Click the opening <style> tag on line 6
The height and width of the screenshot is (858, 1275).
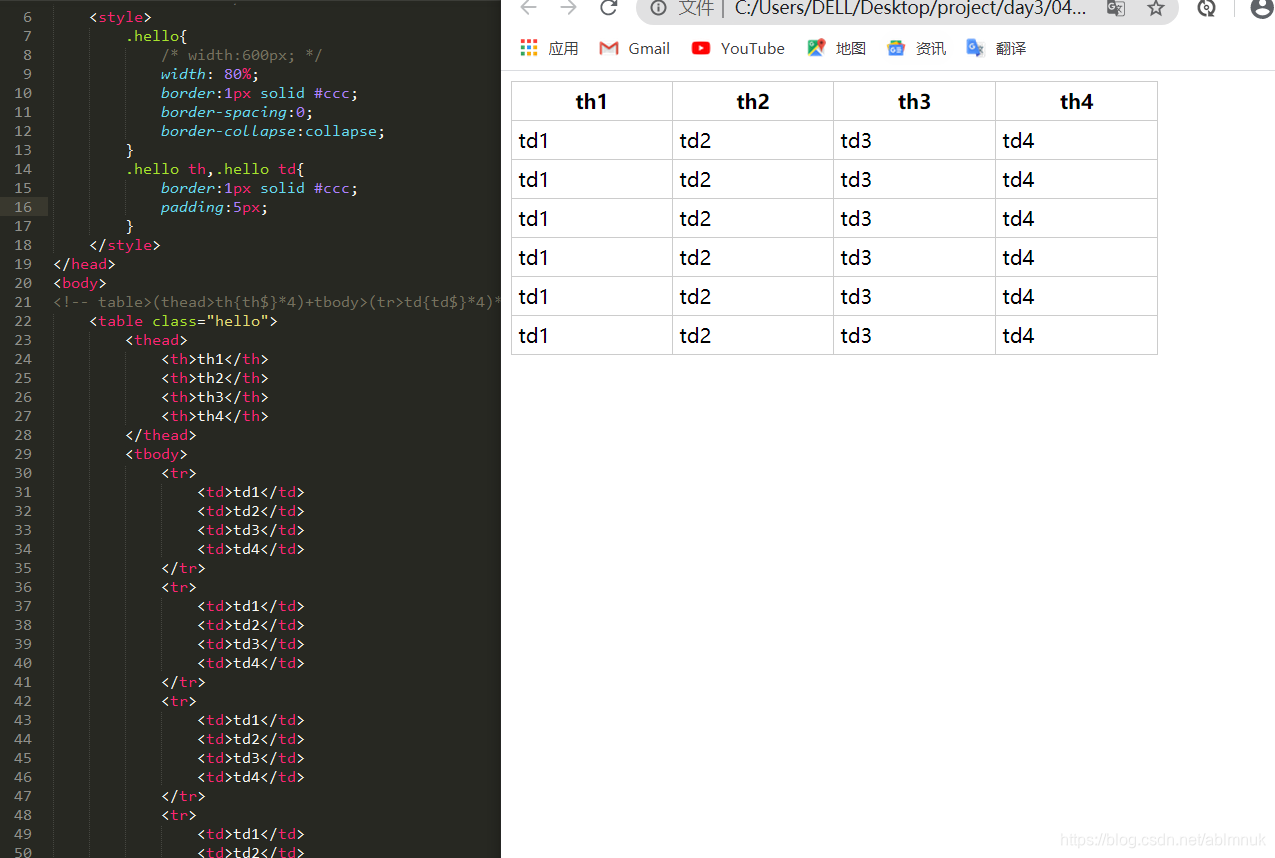pos(120,17)
